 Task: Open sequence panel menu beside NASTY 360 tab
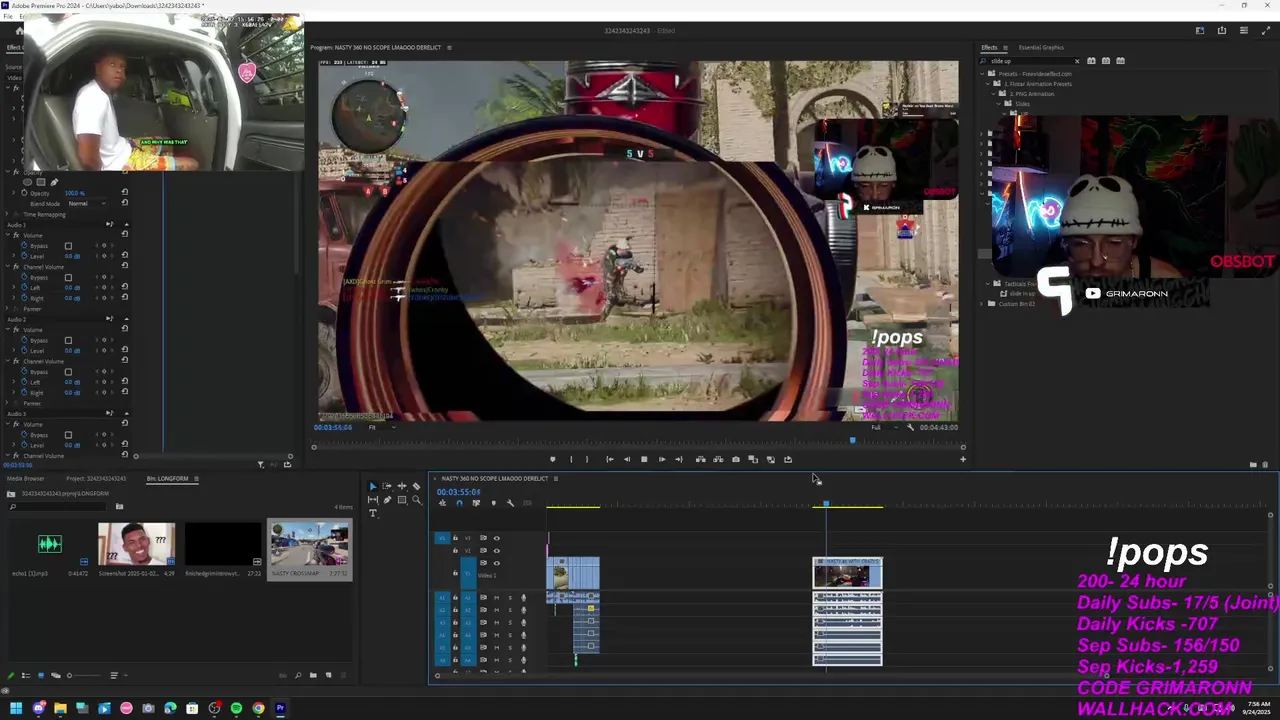(555, 478)
